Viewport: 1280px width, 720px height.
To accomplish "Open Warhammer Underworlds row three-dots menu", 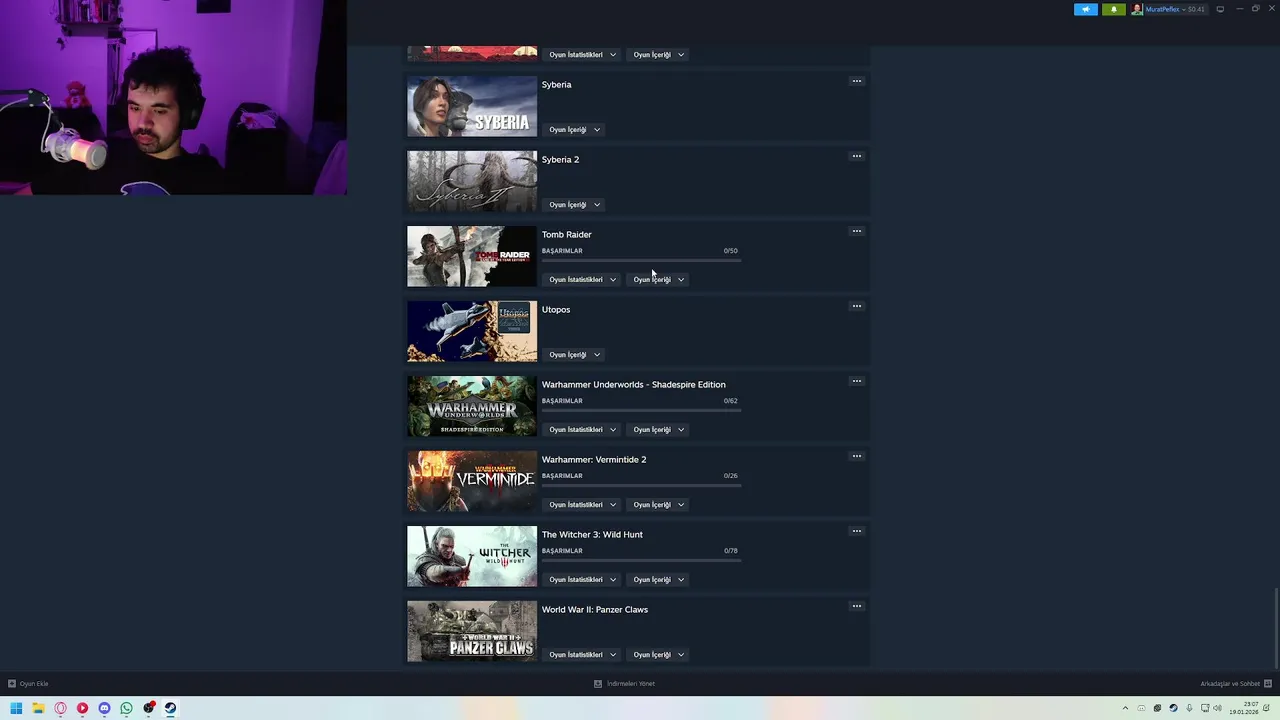I will [x=857, y=381].
